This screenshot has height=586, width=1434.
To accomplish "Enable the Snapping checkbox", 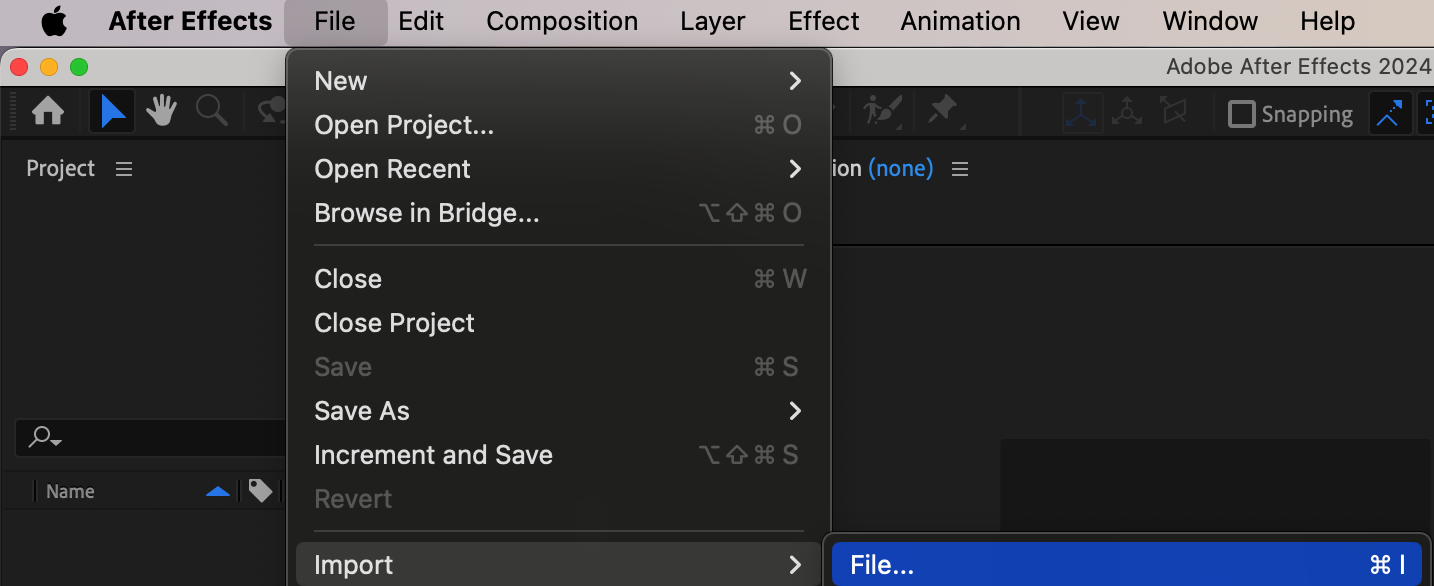I will point(1241,114).
